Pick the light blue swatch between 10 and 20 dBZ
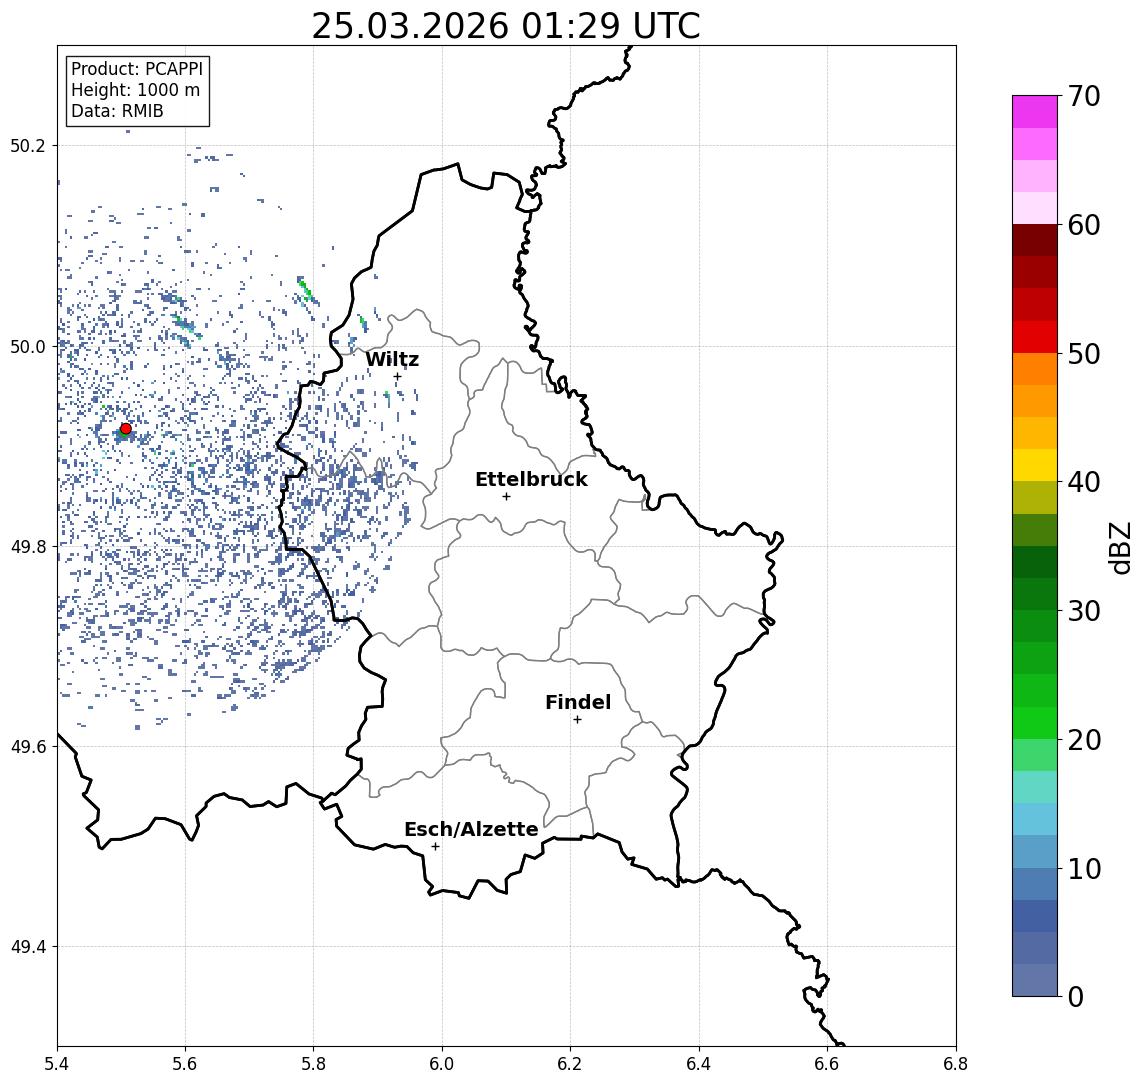1145x1084 pixels. 1035,819
